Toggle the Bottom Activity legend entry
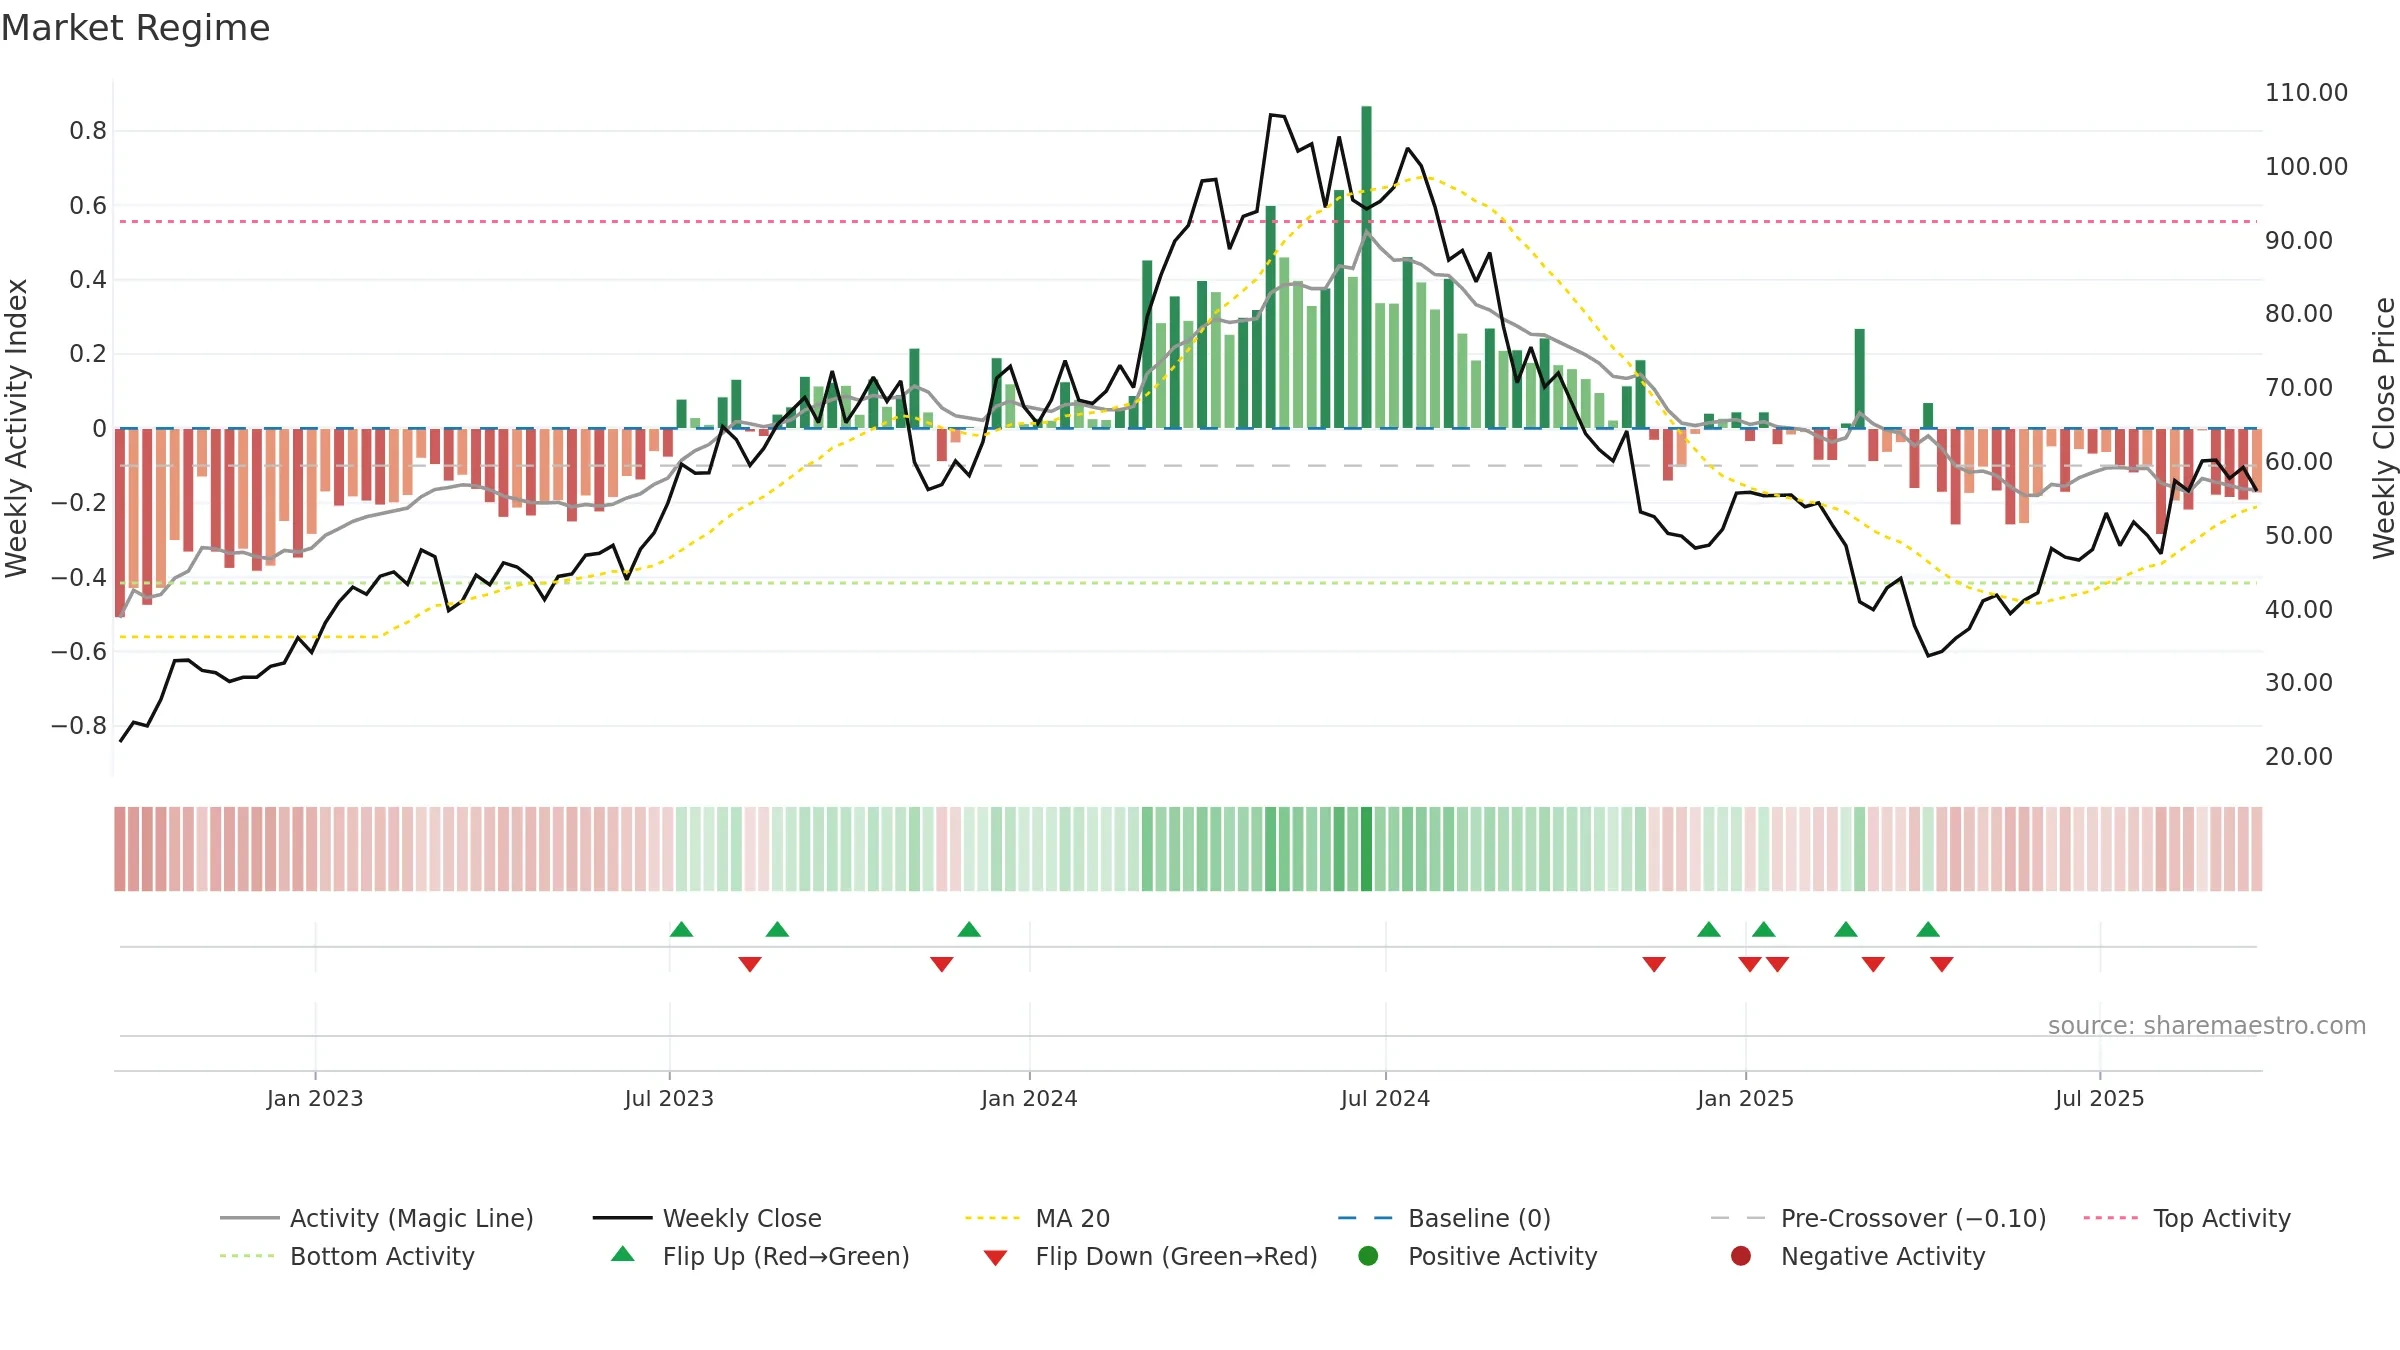 [347, 1256]
